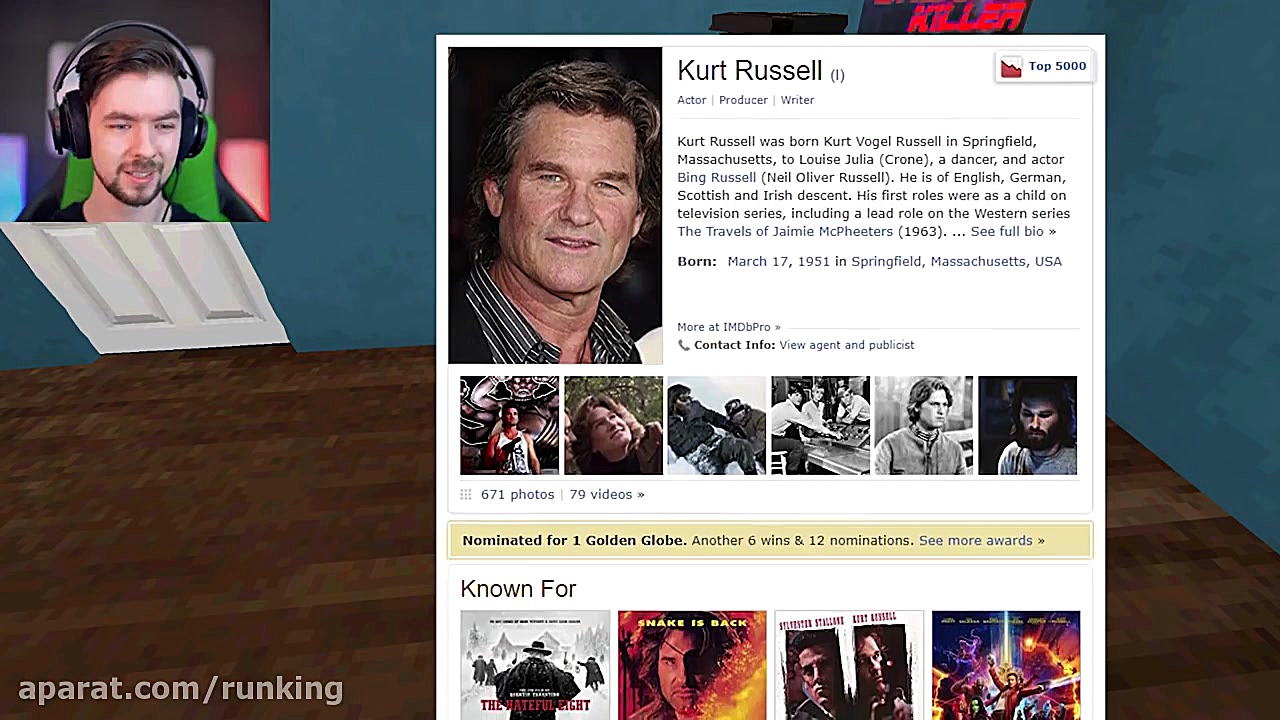Click More at IMDbPro link
Screen dimensions: 1280x720
point(729,327)
